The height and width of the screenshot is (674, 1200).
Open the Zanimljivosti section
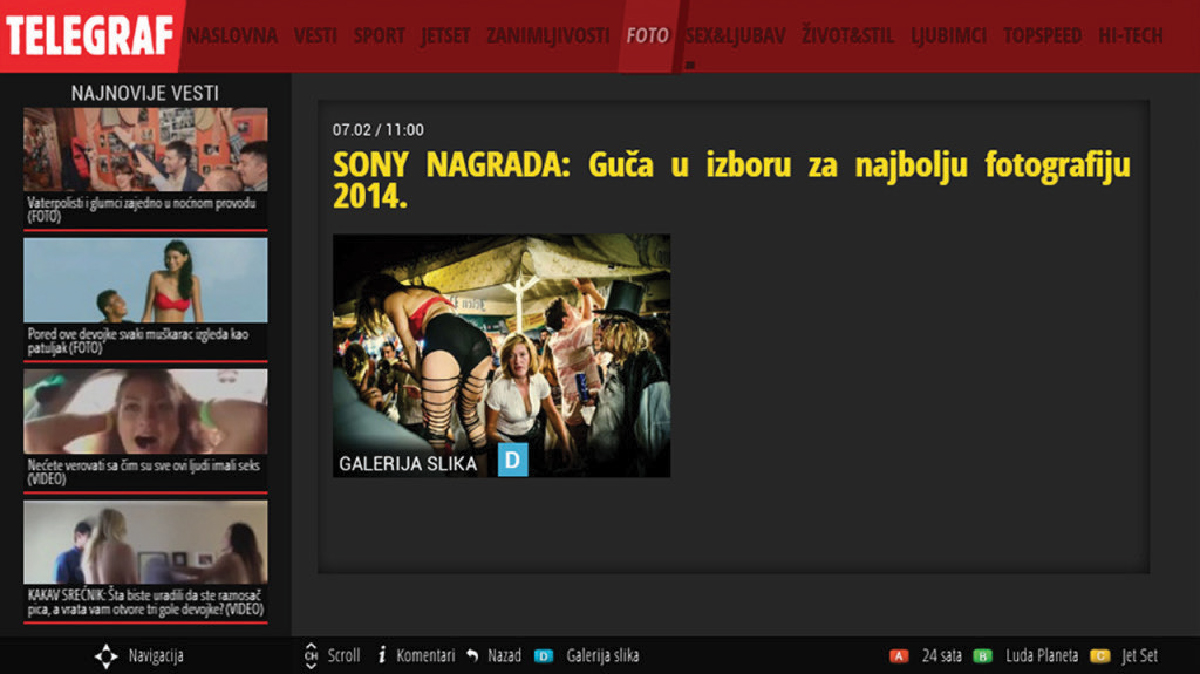click(547, 36)
